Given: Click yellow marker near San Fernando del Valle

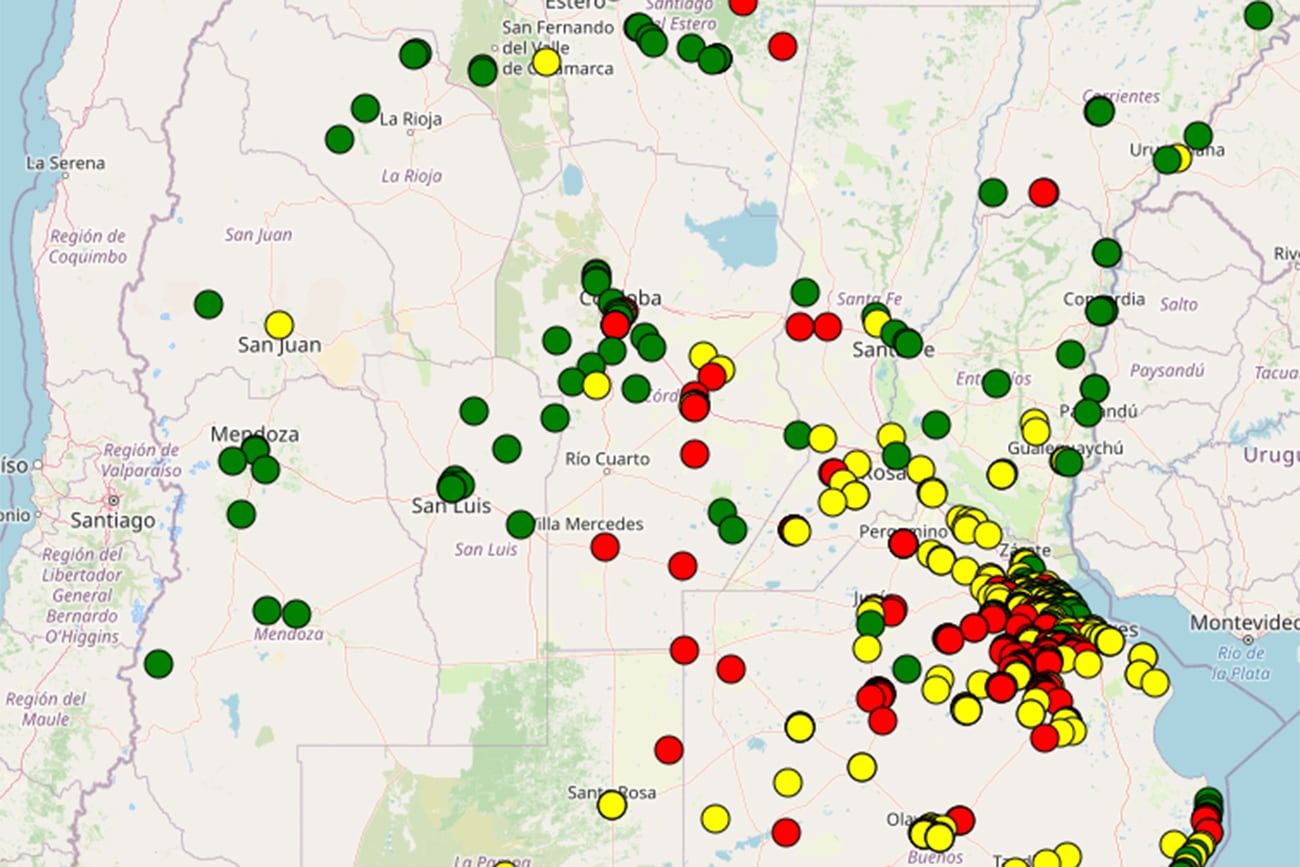Looking at the screenshot, I should pyautogui.click(x=546, y=62).
